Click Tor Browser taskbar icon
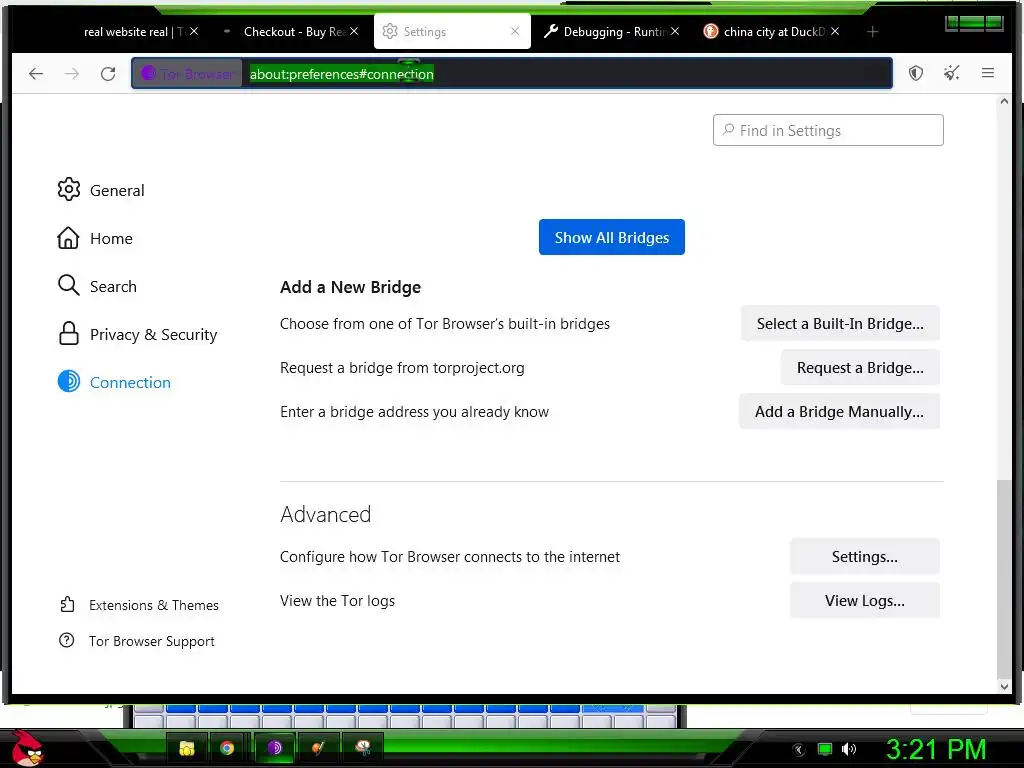This screenshot has width=1024, height=768. coord(274,748)
